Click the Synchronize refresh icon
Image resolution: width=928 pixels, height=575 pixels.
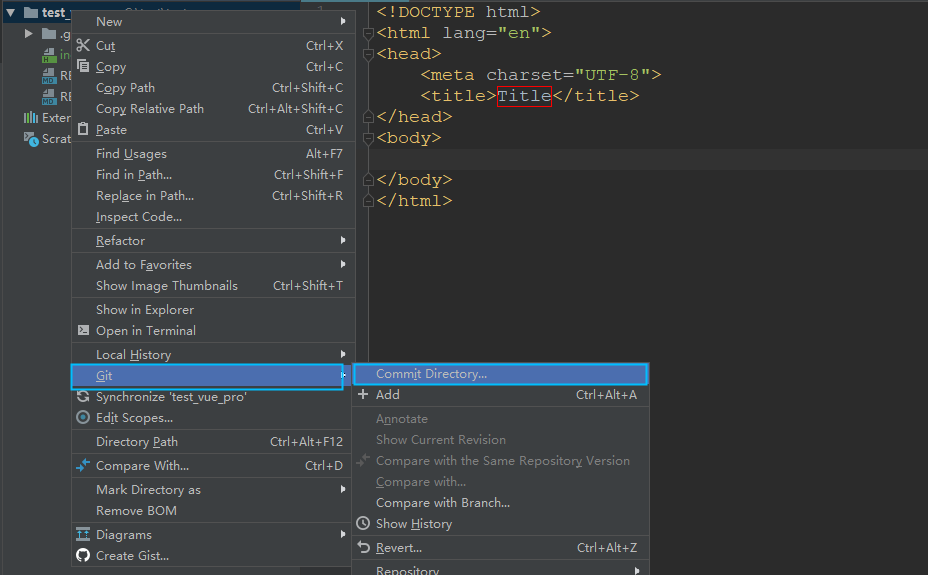coord(83,397)
